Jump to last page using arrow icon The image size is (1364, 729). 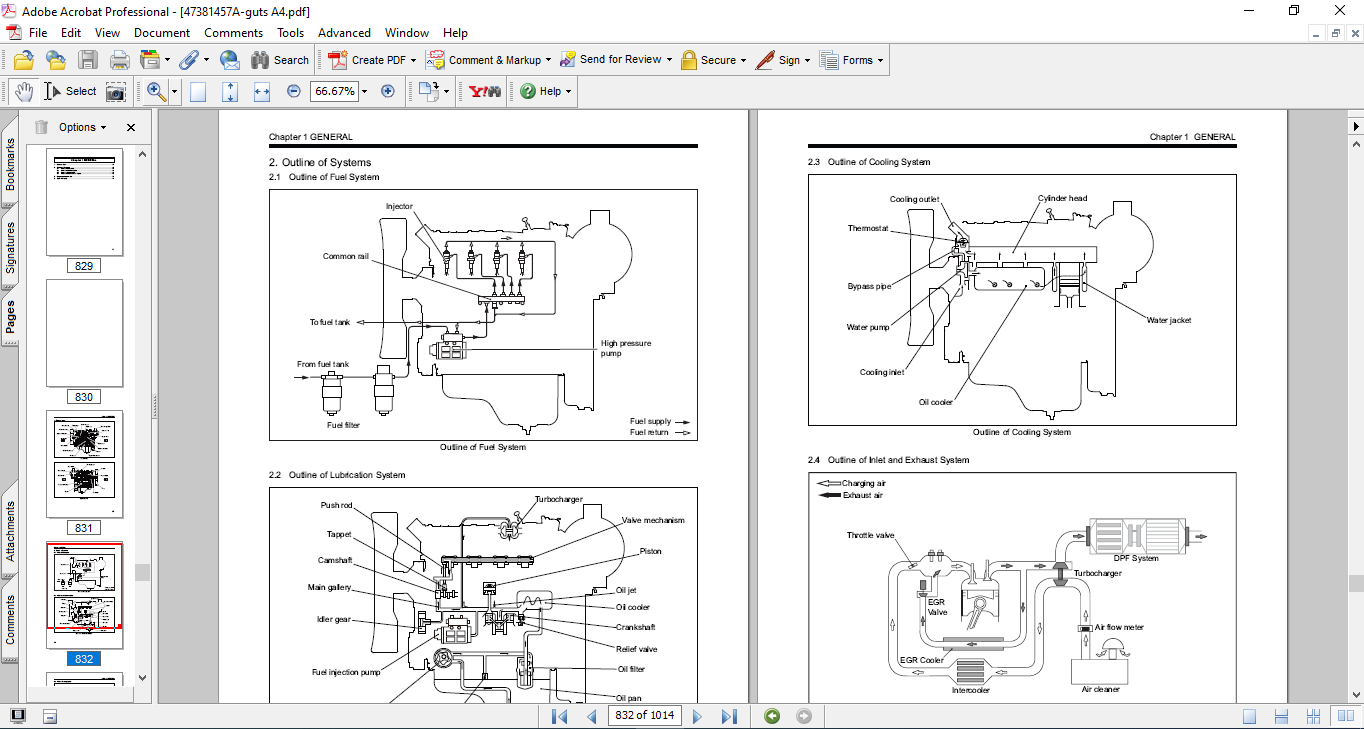click(x=729, y=716)
